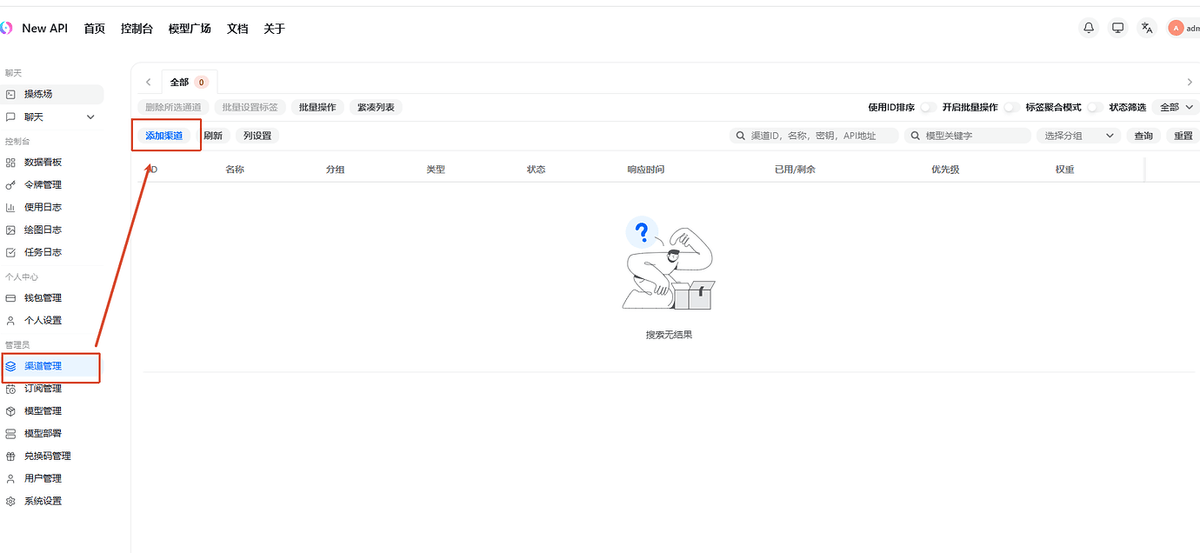
Task: Click the 订阅管理 calendar icon
Action: point(11,388)
